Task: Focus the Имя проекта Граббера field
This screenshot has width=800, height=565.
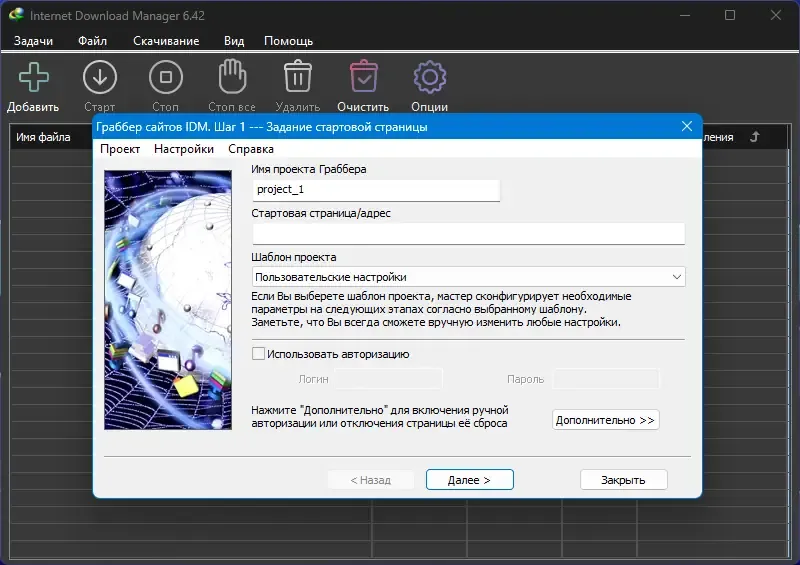Action: [x=376, y=190]
